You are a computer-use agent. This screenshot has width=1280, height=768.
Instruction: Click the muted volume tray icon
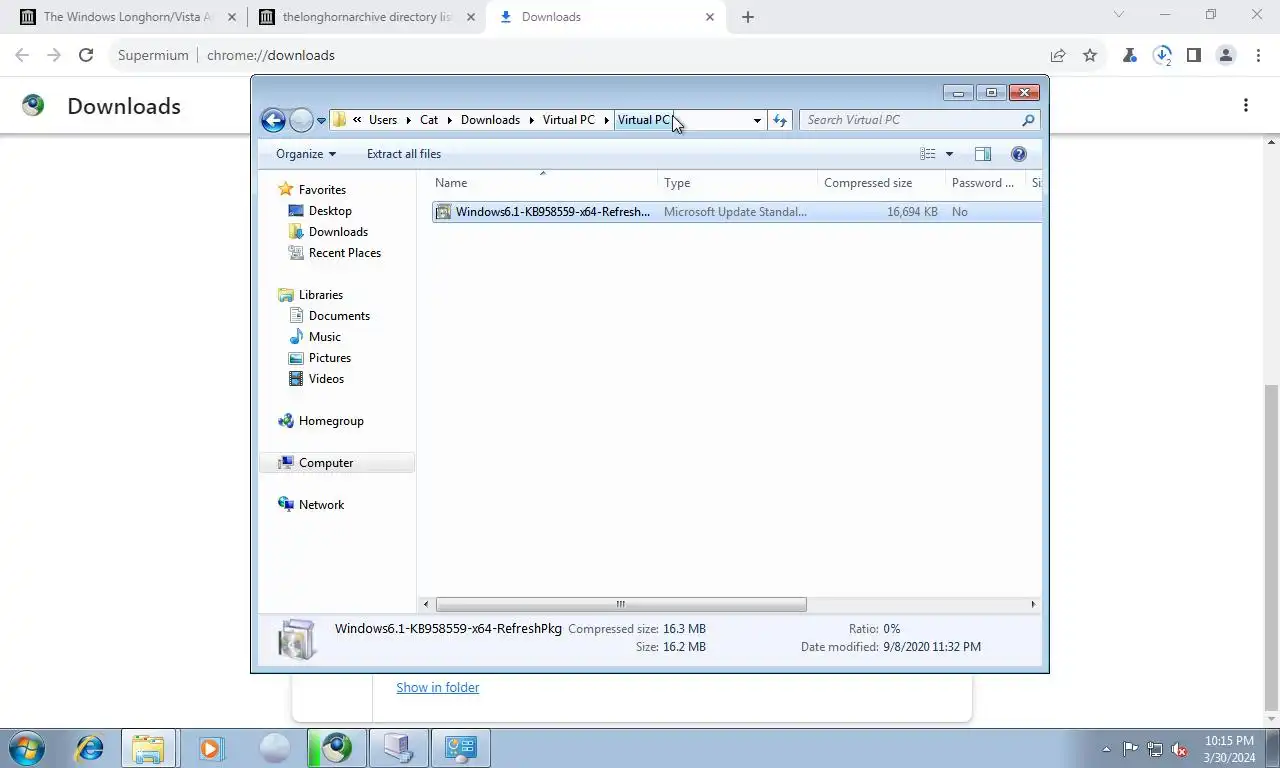[1179, 749]
